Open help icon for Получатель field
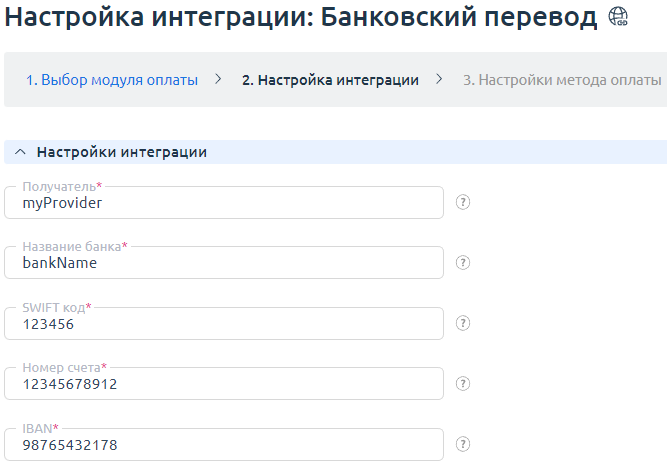Image resolution: width=667 pixels, height=469 pixels. point(463,202)
